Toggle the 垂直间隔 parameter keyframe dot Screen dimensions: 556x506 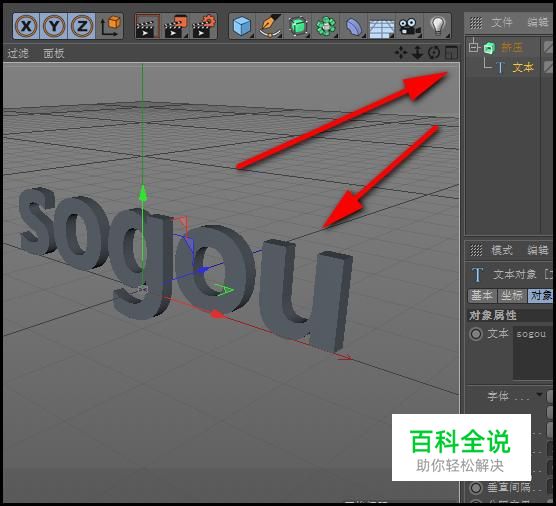click(476, 488)
